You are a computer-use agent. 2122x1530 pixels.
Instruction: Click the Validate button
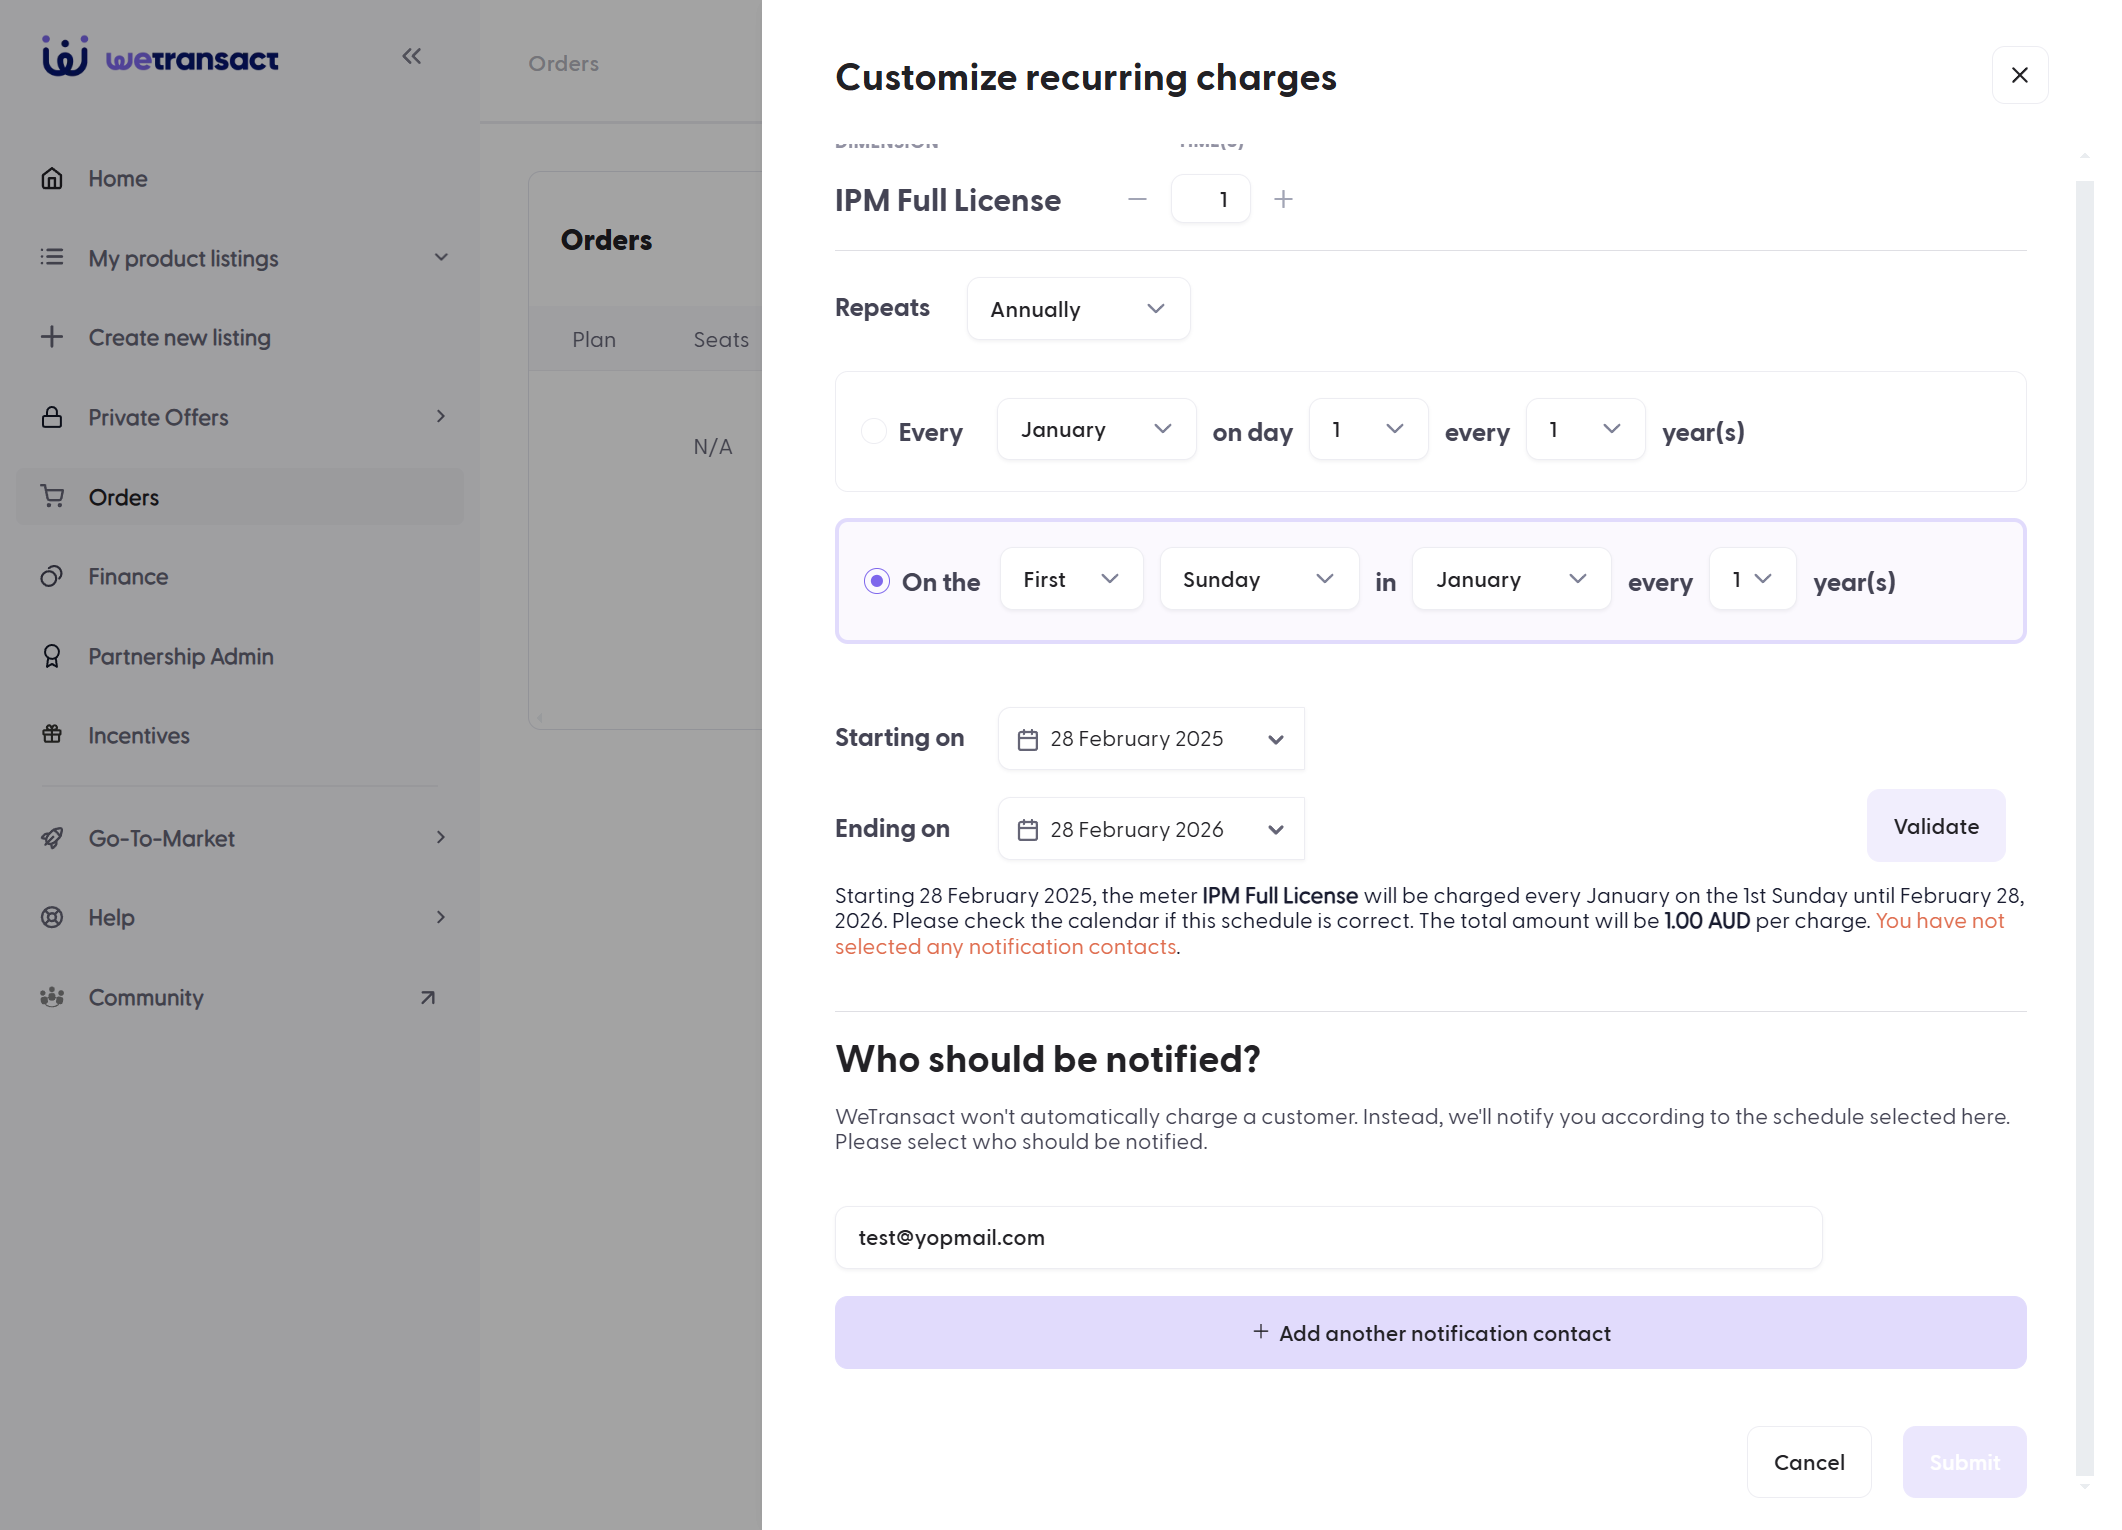[1936, 826]
